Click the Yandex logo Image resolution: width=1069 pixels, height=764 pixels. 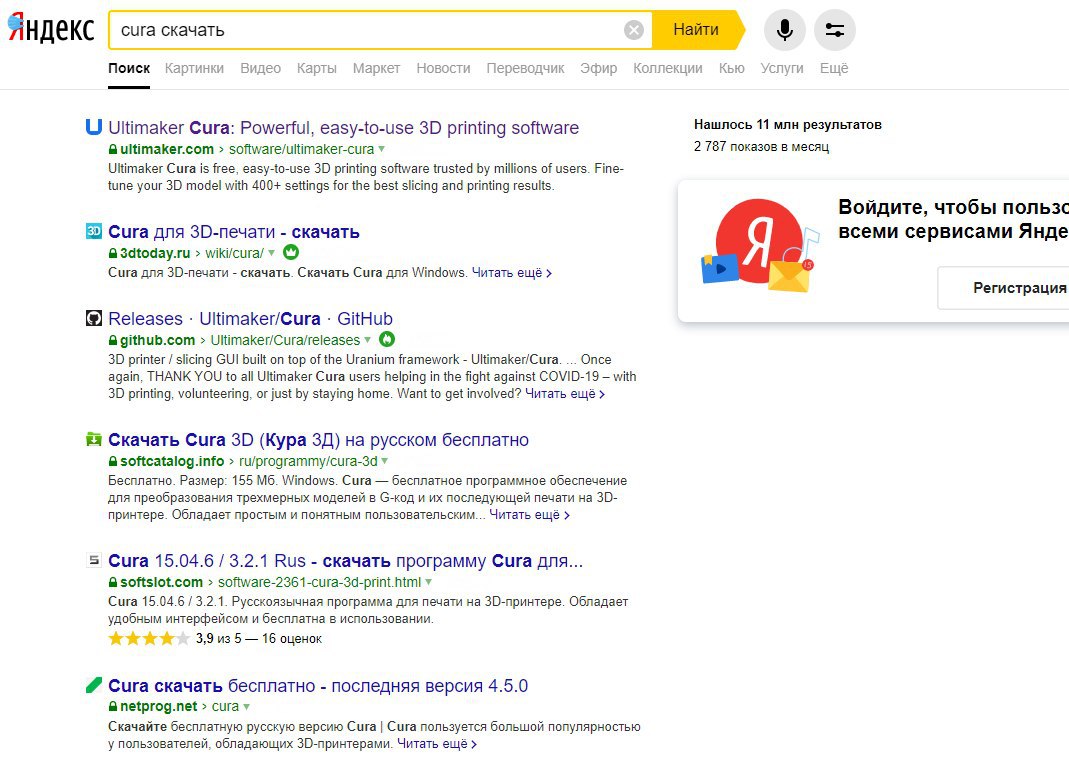tap(51, 28)
